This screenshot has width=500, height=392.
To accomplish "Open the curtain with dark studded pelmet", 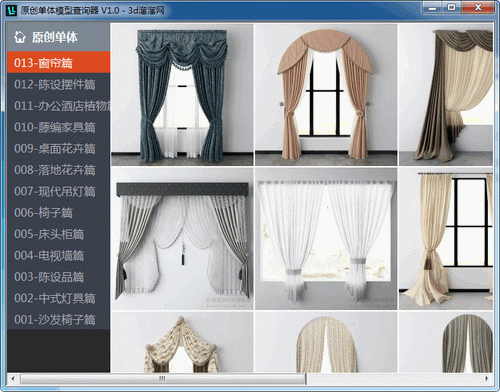I will 182,239.
